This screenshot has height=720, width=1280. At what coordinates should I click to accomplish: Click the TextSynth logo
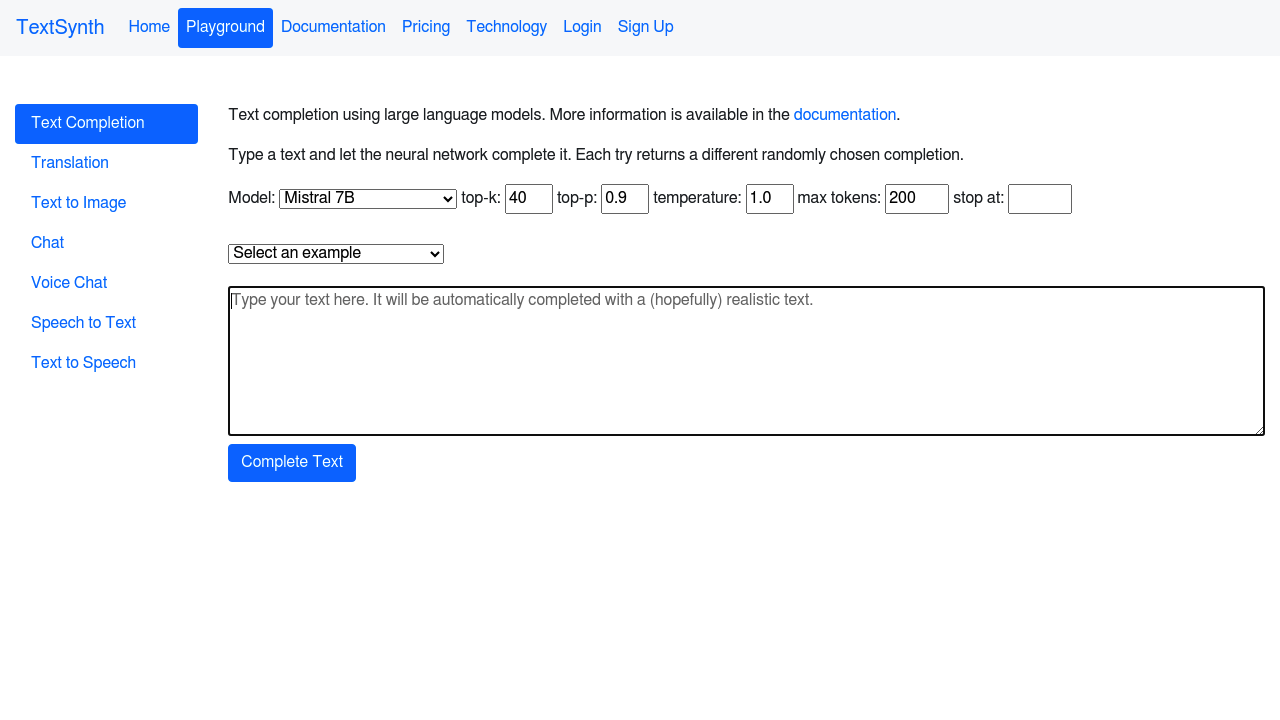point(60,27)
